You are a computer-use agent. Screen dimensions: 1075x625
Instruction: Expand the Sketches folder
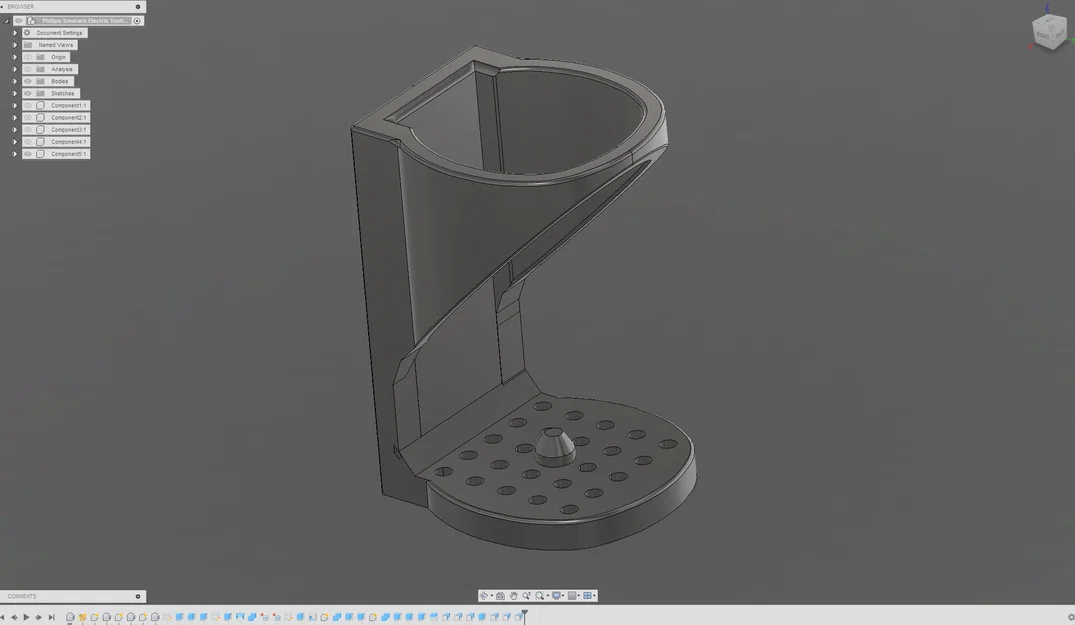(x=15, y=94)
